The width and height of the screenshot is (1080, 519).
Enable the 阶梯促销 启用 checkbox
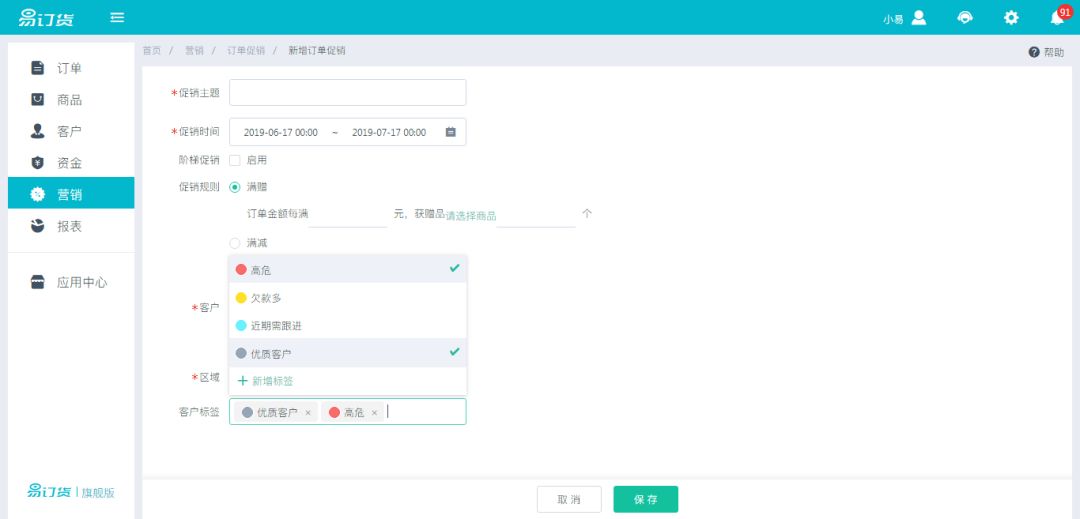(235, 160)
